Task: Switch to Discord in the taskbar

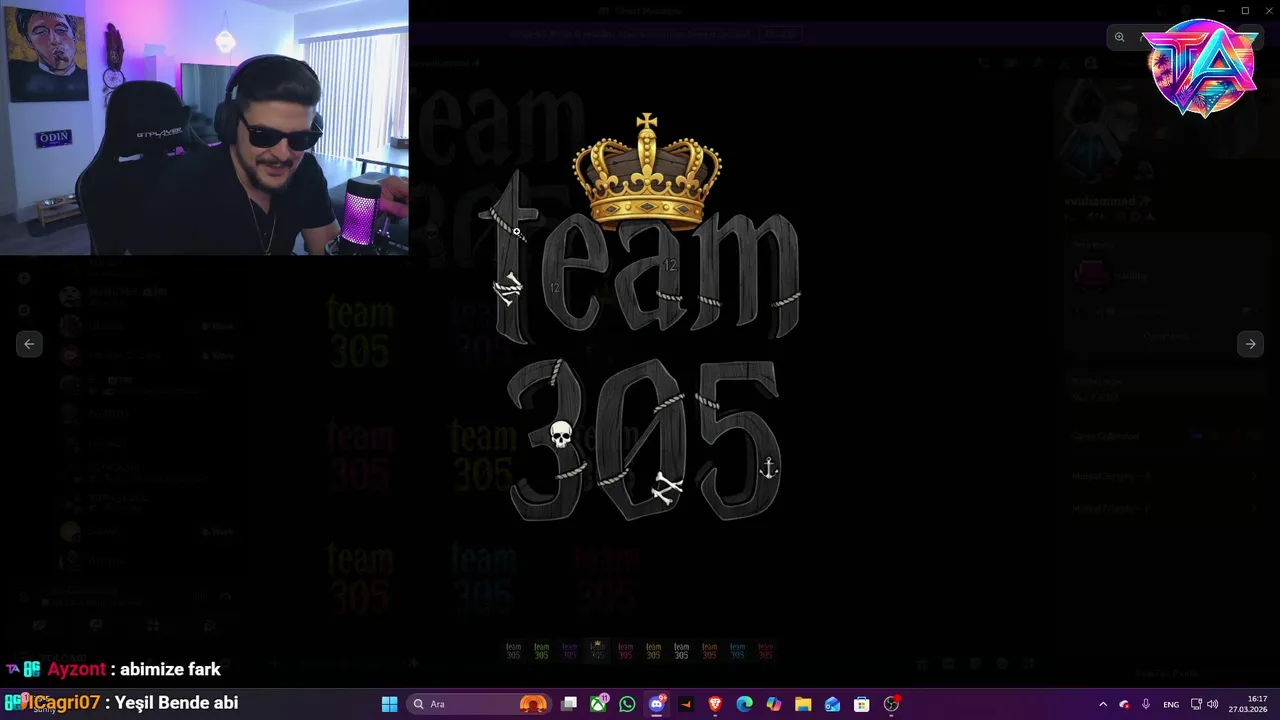Action: 657,704
